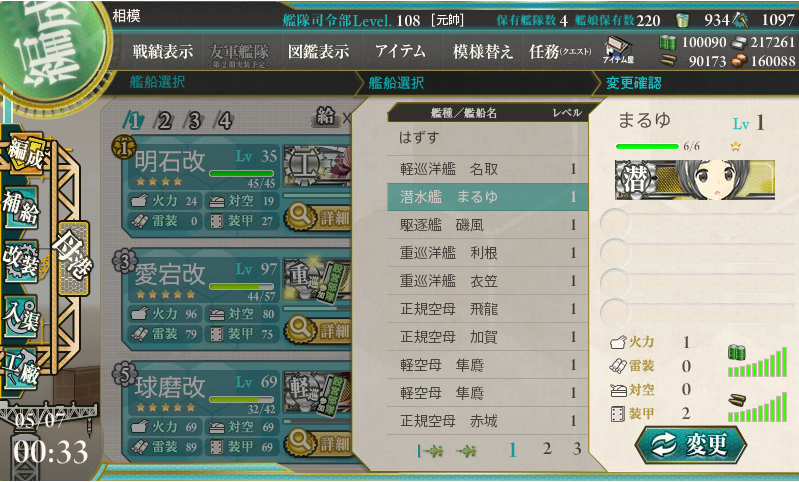Image resolution: width=799 pixels, height=482 pixels.
Task: Open the 改装 remodel icon
Action: [21, 261]
